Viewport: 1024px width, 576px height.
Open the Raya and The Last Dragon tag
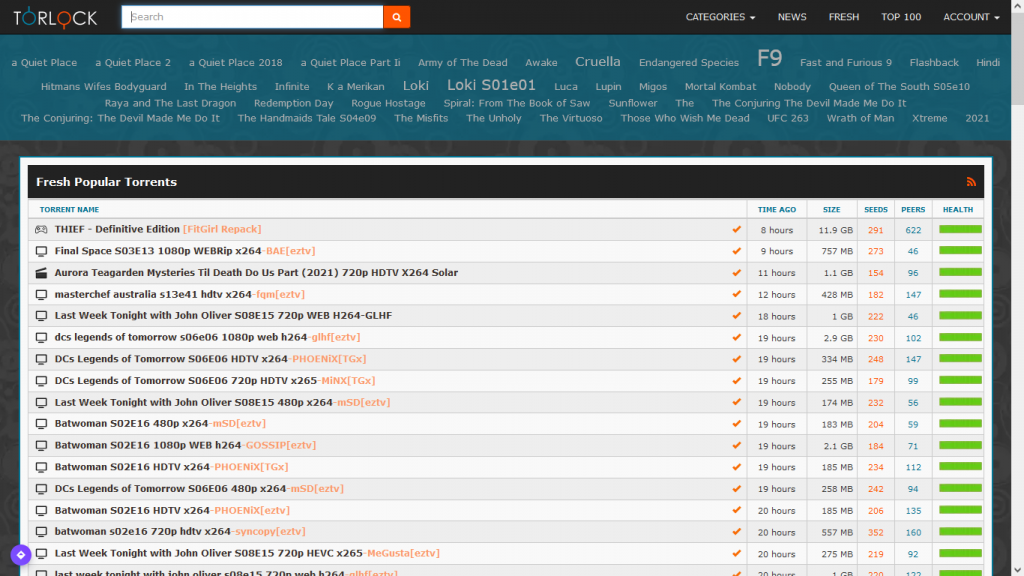point(170,103)
